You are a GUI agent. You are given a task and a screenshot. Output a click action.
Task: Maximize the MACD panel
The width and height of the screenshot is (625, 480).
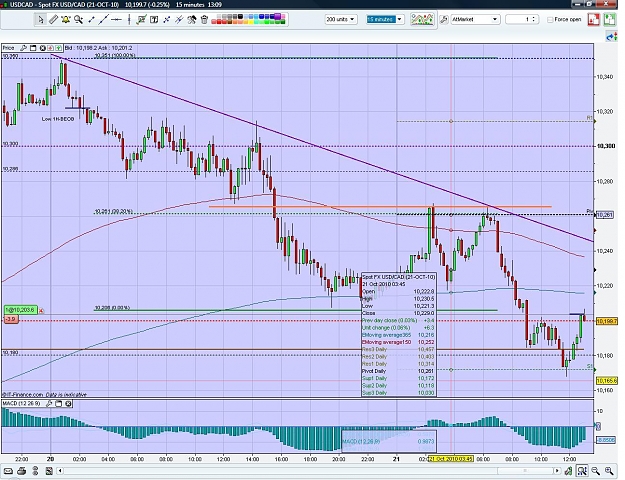(59, 403)
